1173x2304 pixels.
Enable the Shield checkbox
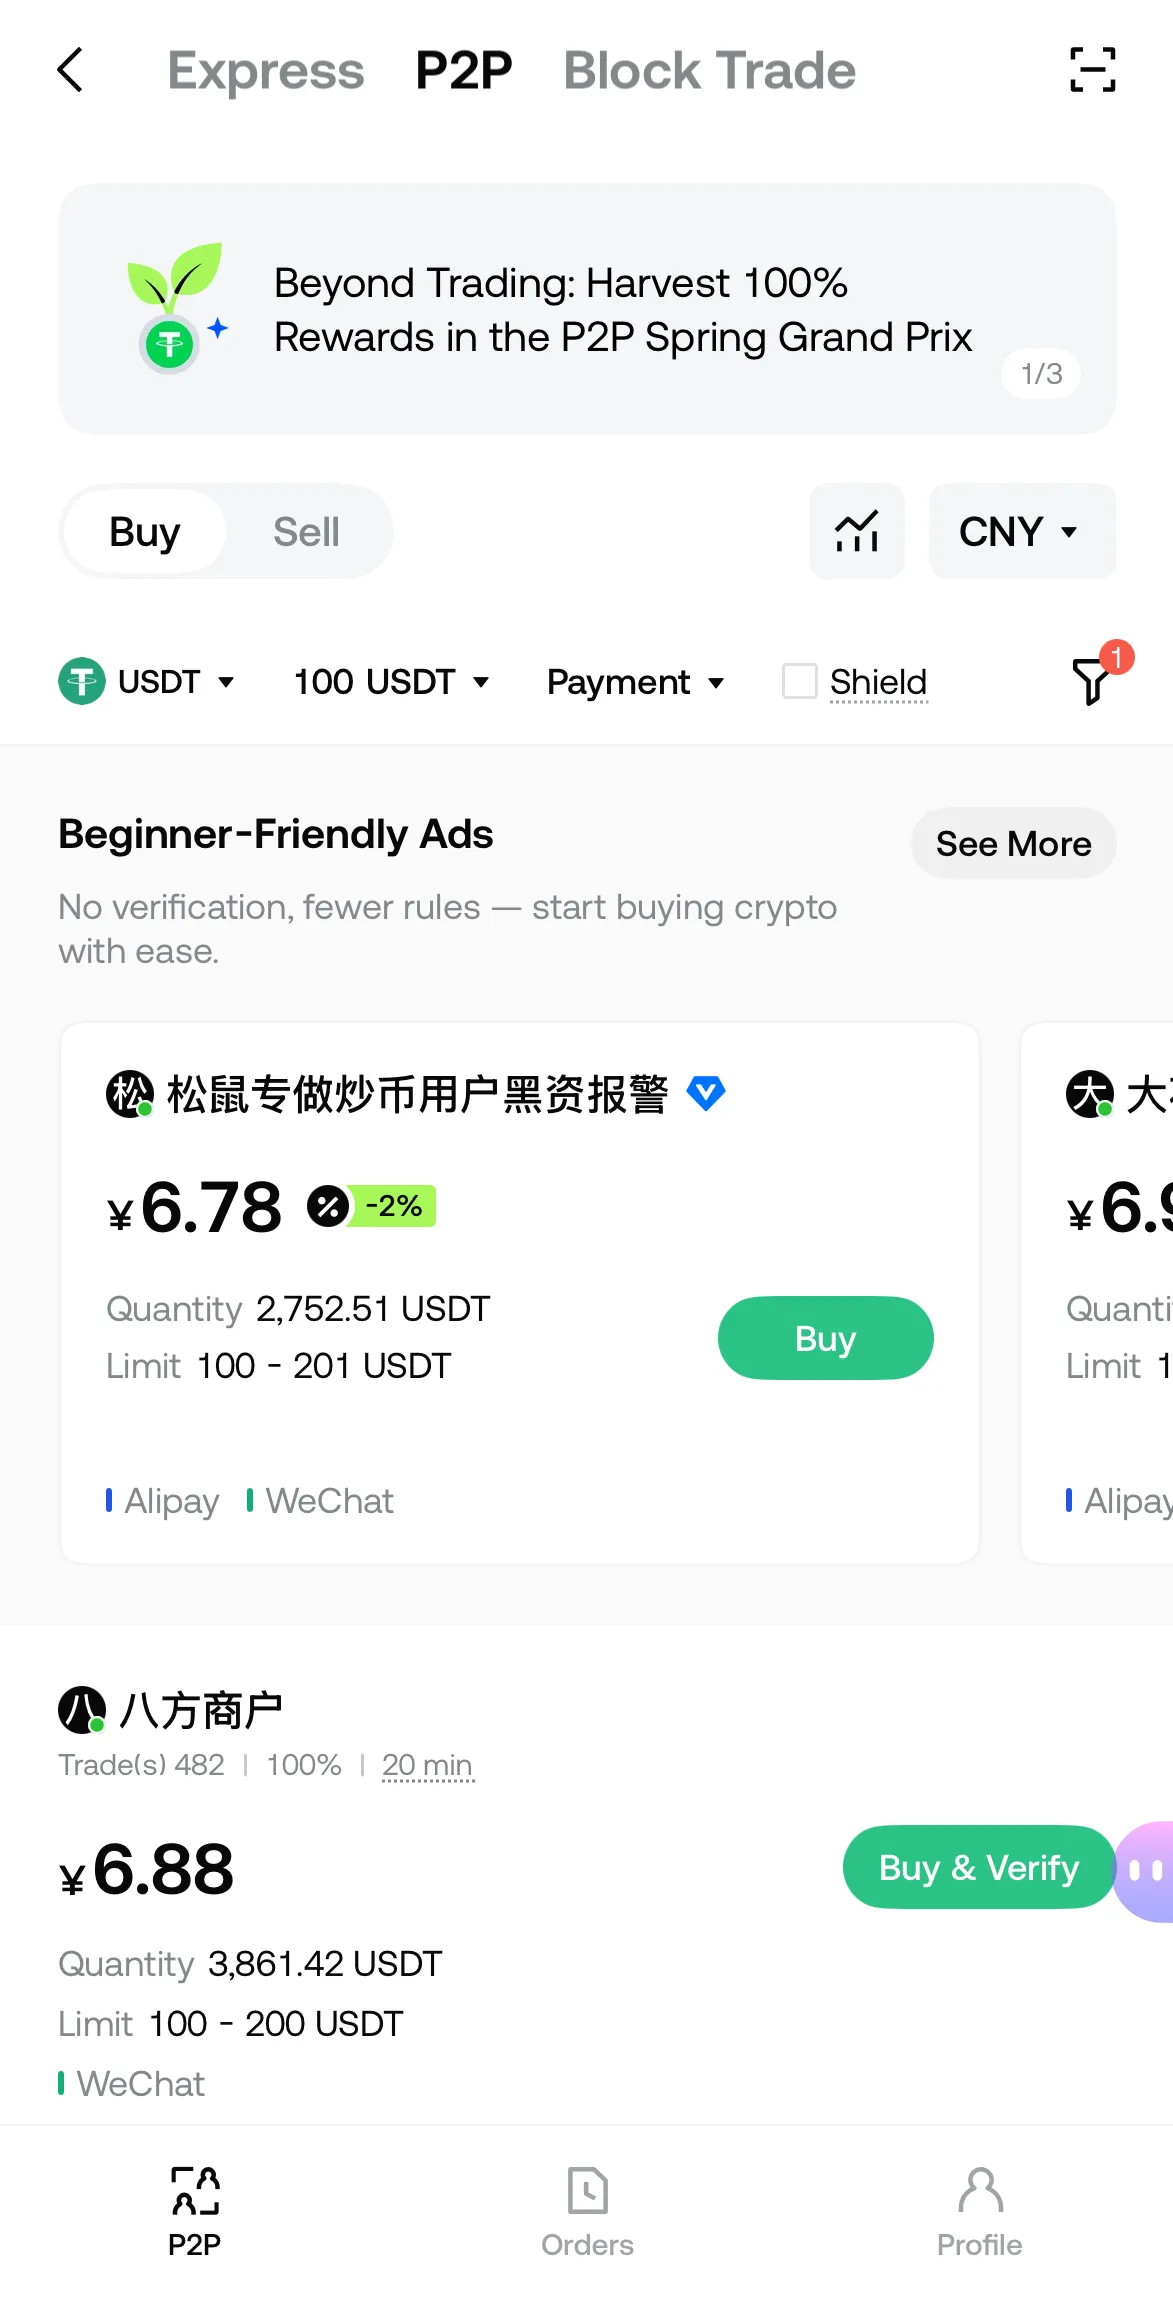800,682
